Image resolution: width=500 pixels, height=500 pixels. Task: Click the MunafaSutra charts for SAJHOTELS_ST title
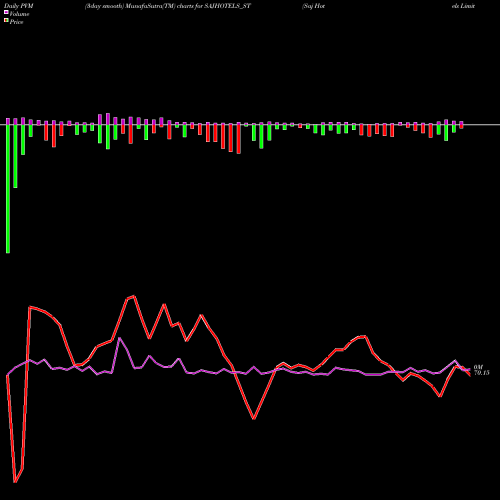click(x=168, y=6)
